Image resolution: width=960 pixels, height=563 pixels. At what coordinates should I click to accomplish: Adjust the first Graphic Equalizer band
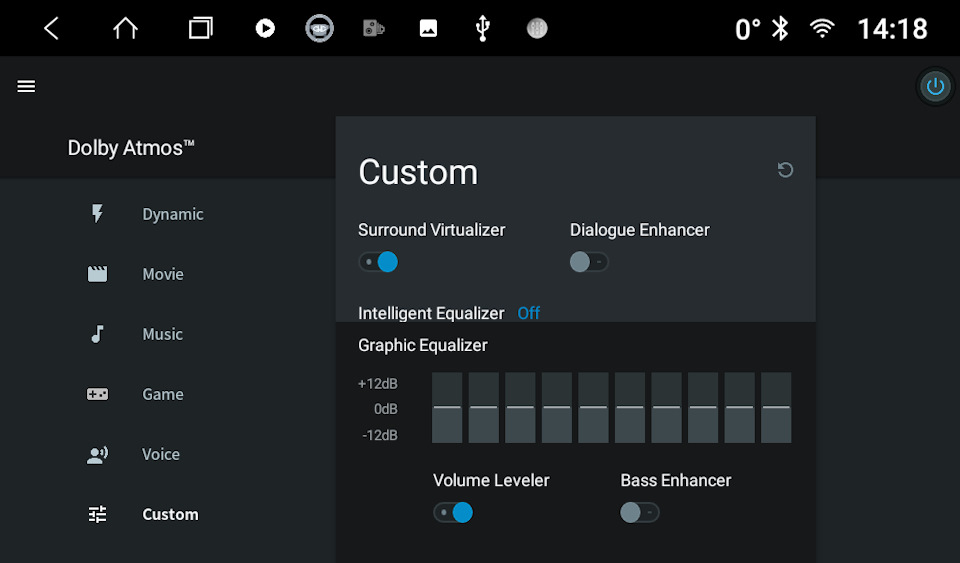coord(447,407)
